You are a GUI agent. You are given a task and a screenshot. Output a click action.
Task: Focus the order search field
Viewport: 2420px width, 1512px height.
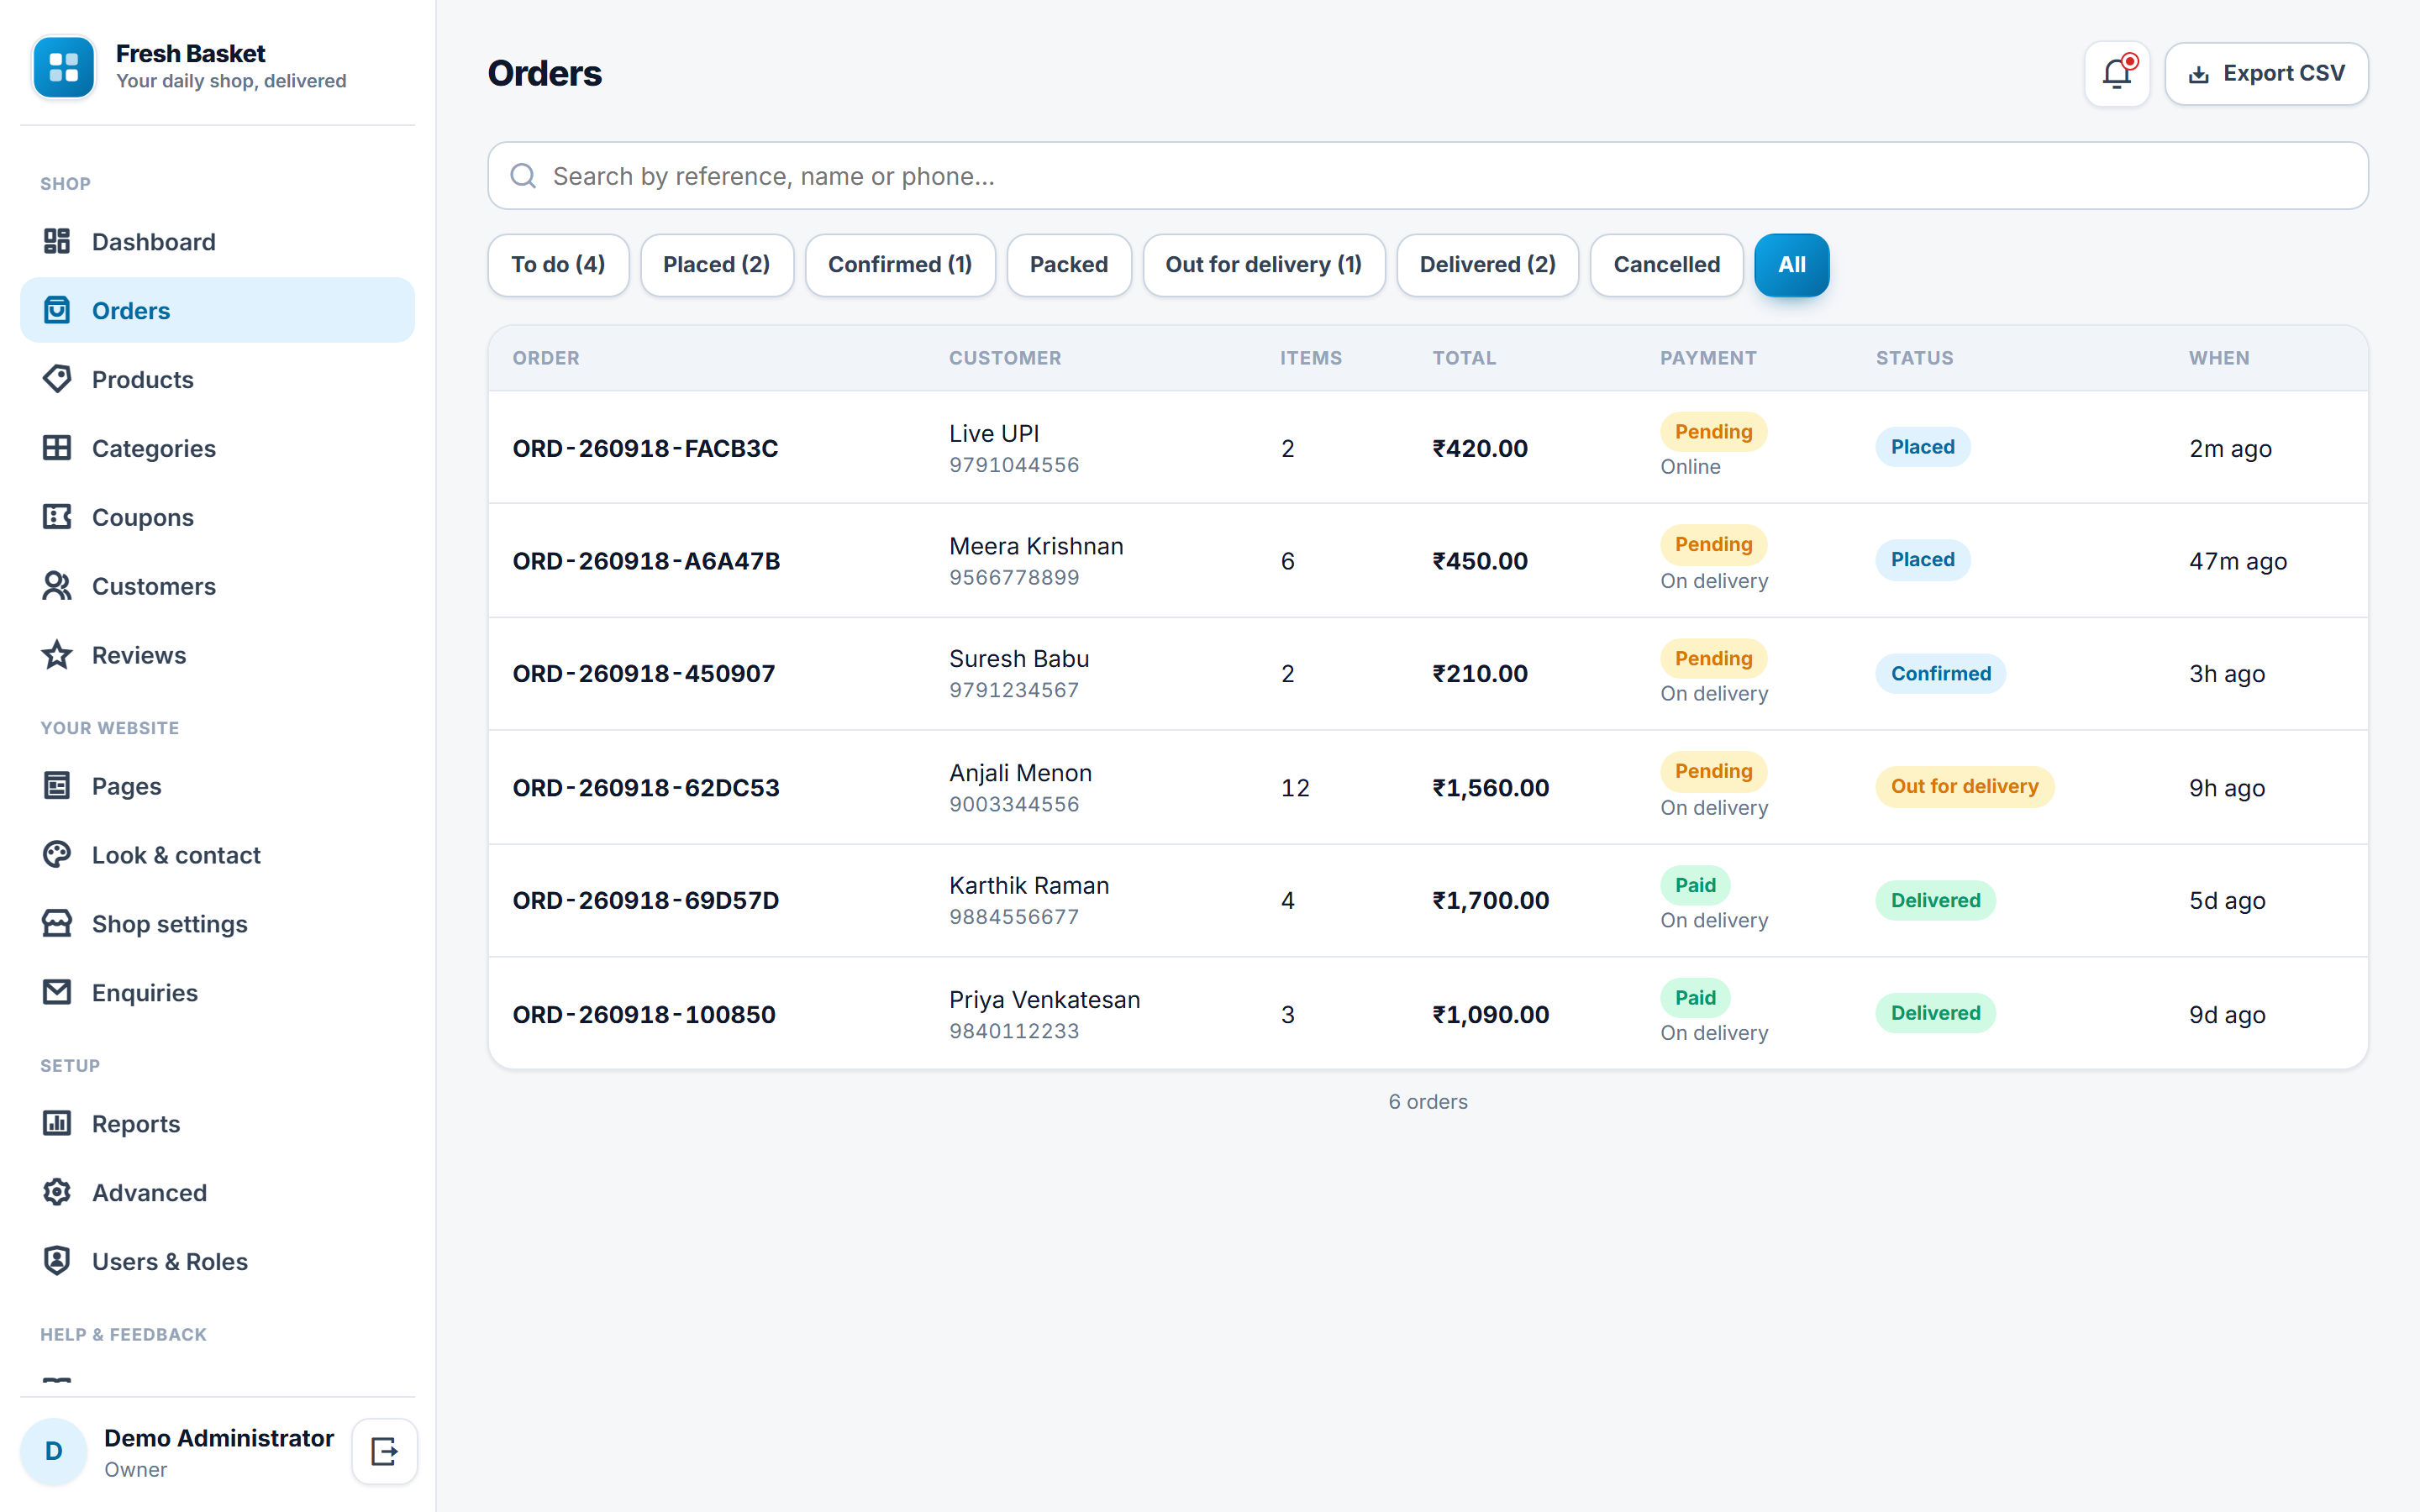coord(1428,176)
